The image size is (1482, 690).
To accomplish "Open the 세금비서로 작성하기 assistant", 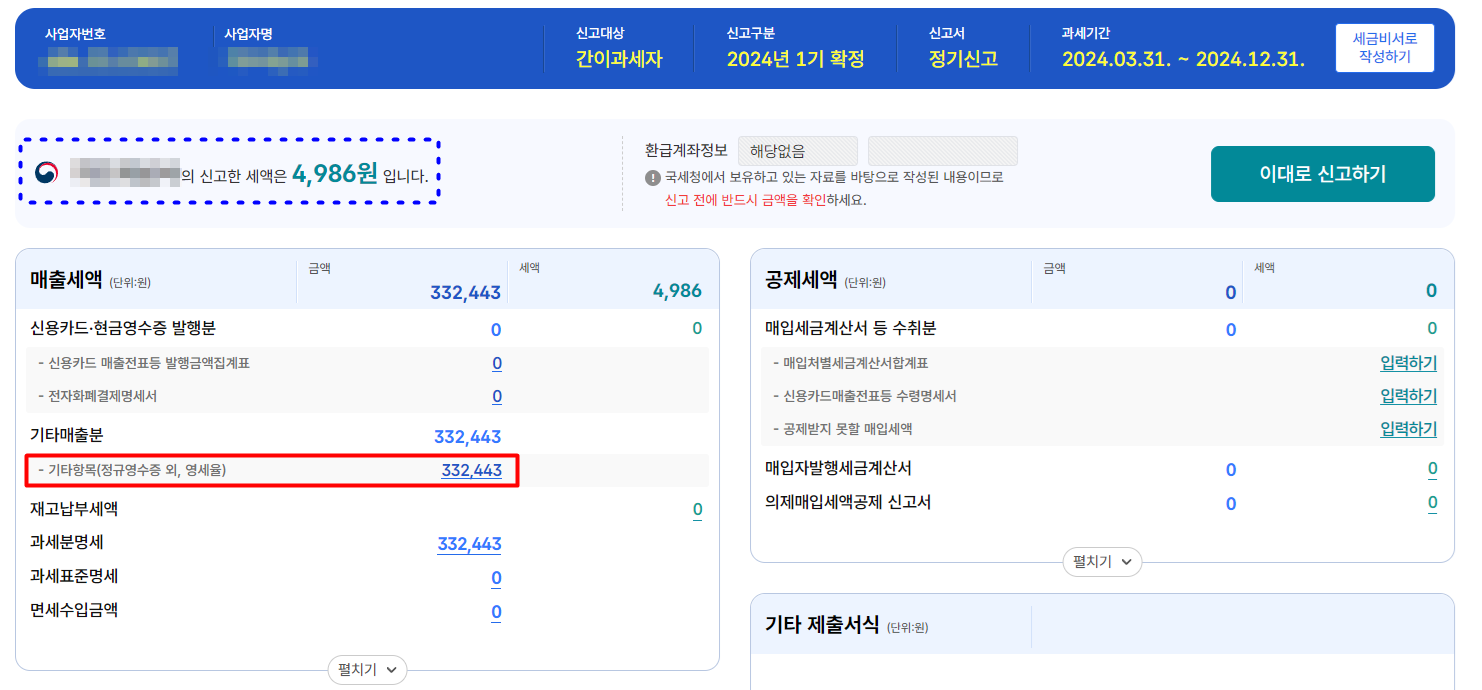I will coord(1384,47).
